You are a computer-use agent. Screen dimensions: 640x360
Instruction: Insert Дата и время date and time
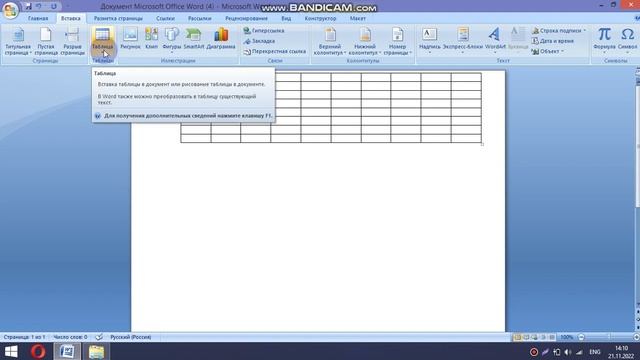point(553,41)
